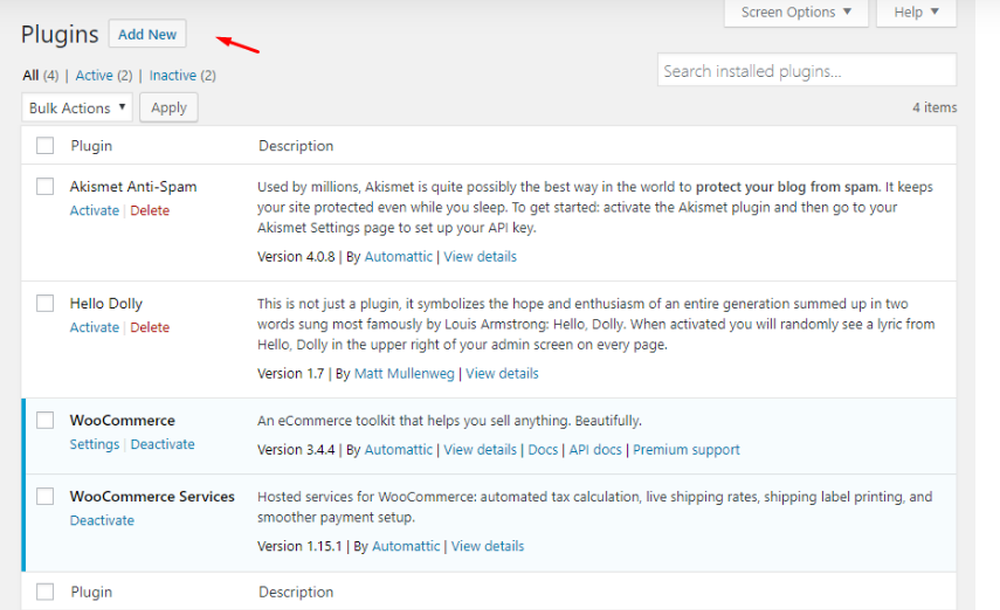Open the Premium support link
Screen dimensions: 1000x610
pyautogui.click(x=686, y=449)
